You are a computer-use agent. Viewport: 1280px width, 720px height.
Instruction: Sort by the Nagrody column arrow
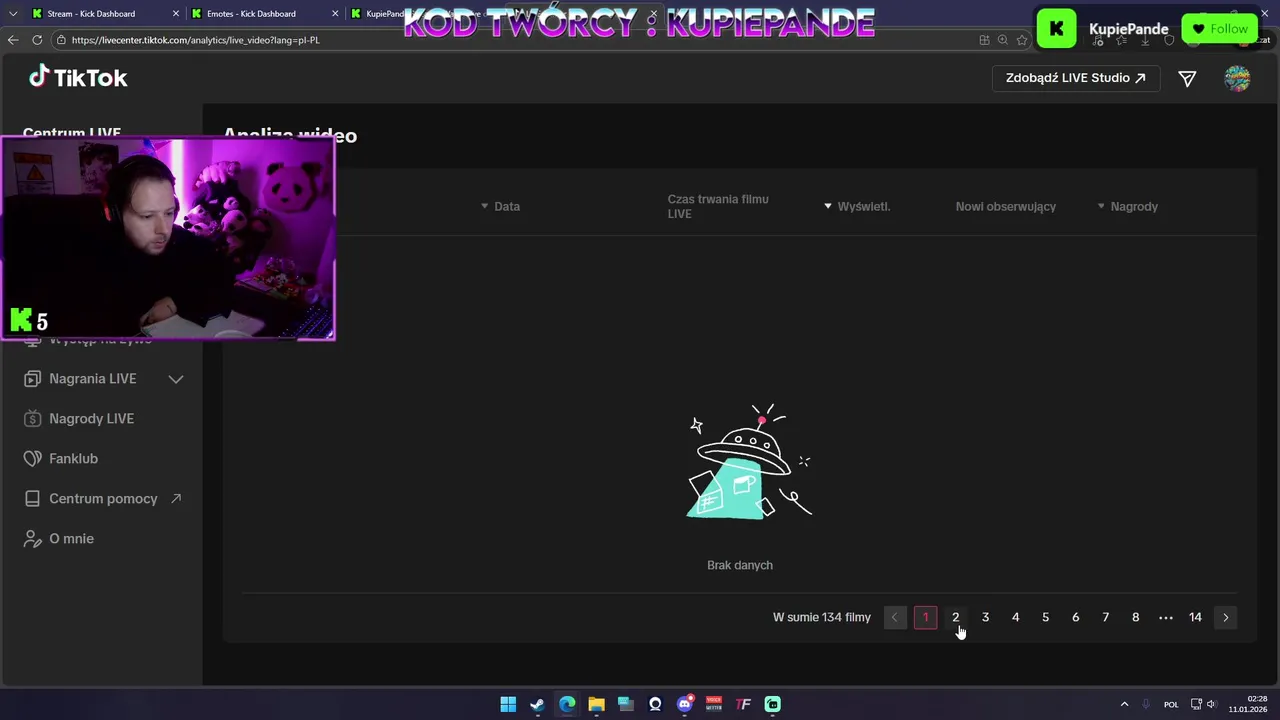pos(1101,206)
